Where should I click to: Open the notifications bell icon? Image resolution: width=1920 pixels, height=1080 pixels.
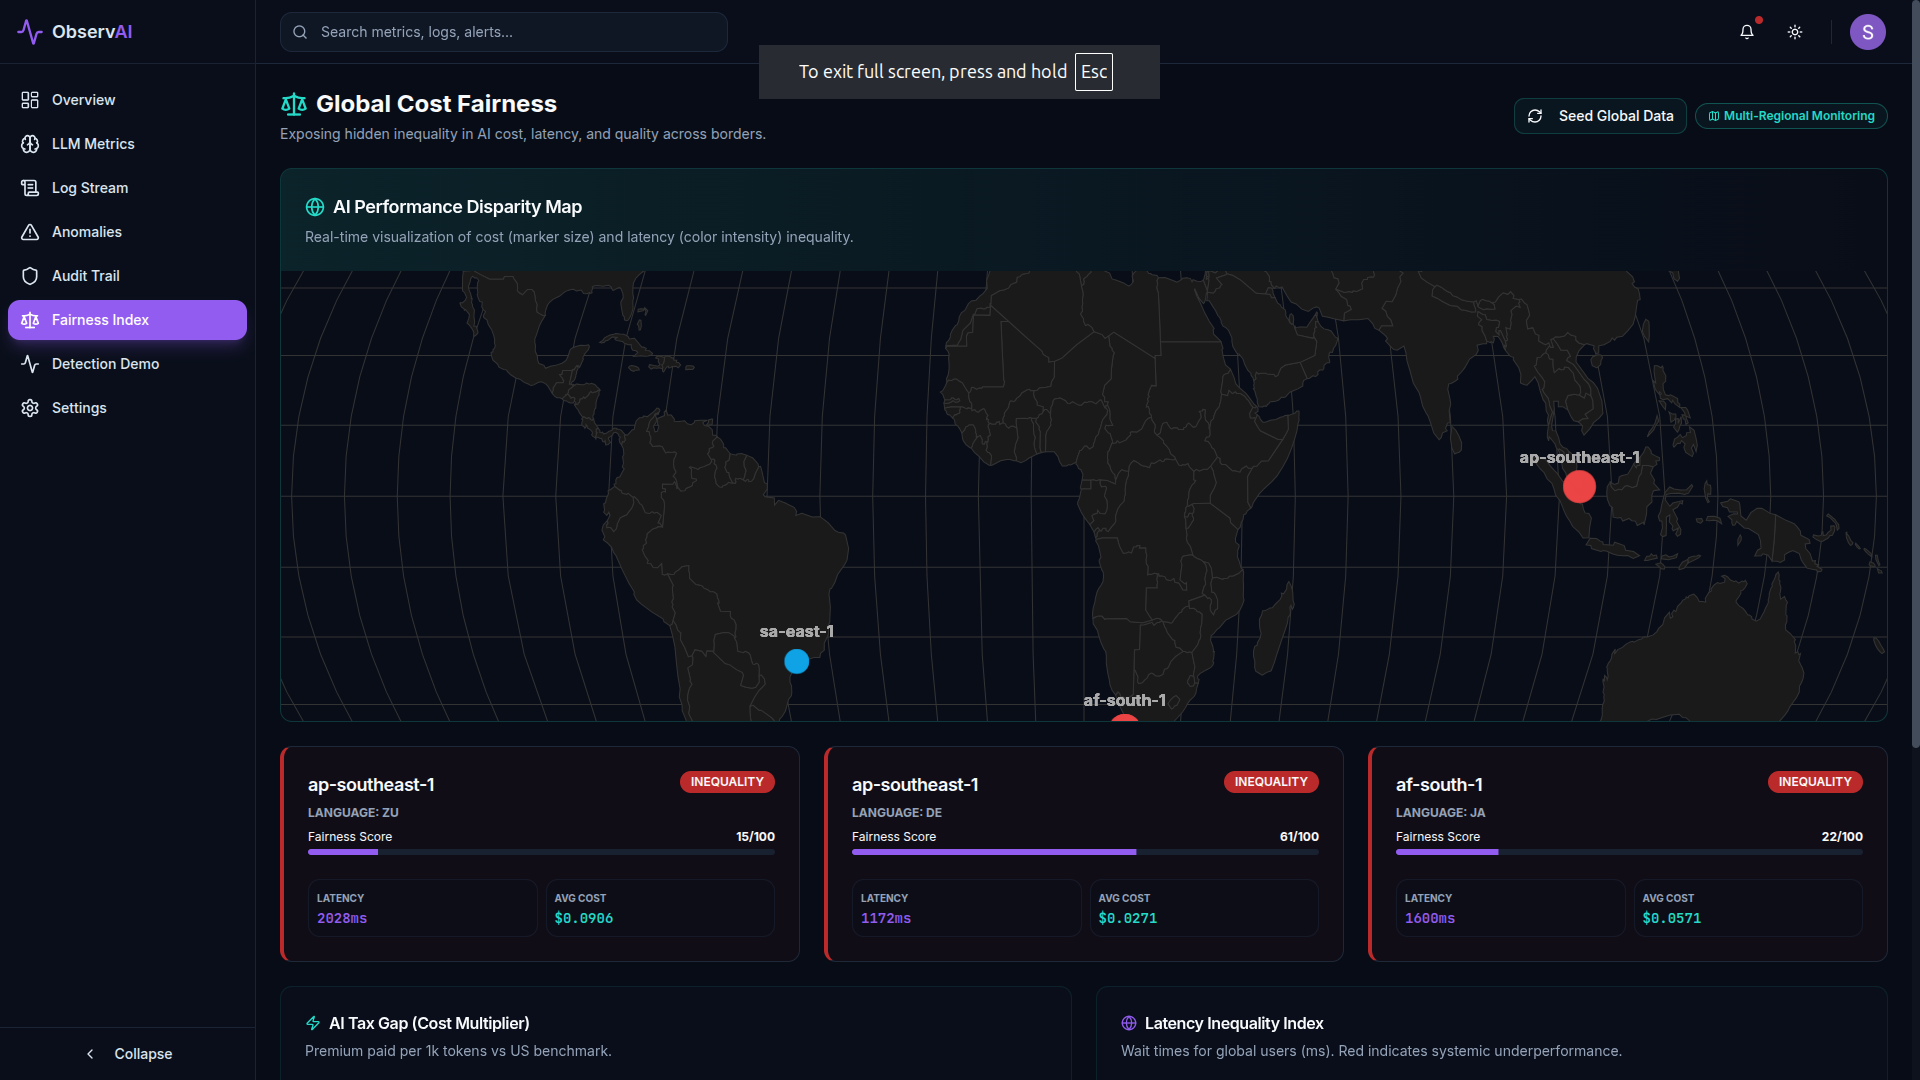tap(1746, 31)
